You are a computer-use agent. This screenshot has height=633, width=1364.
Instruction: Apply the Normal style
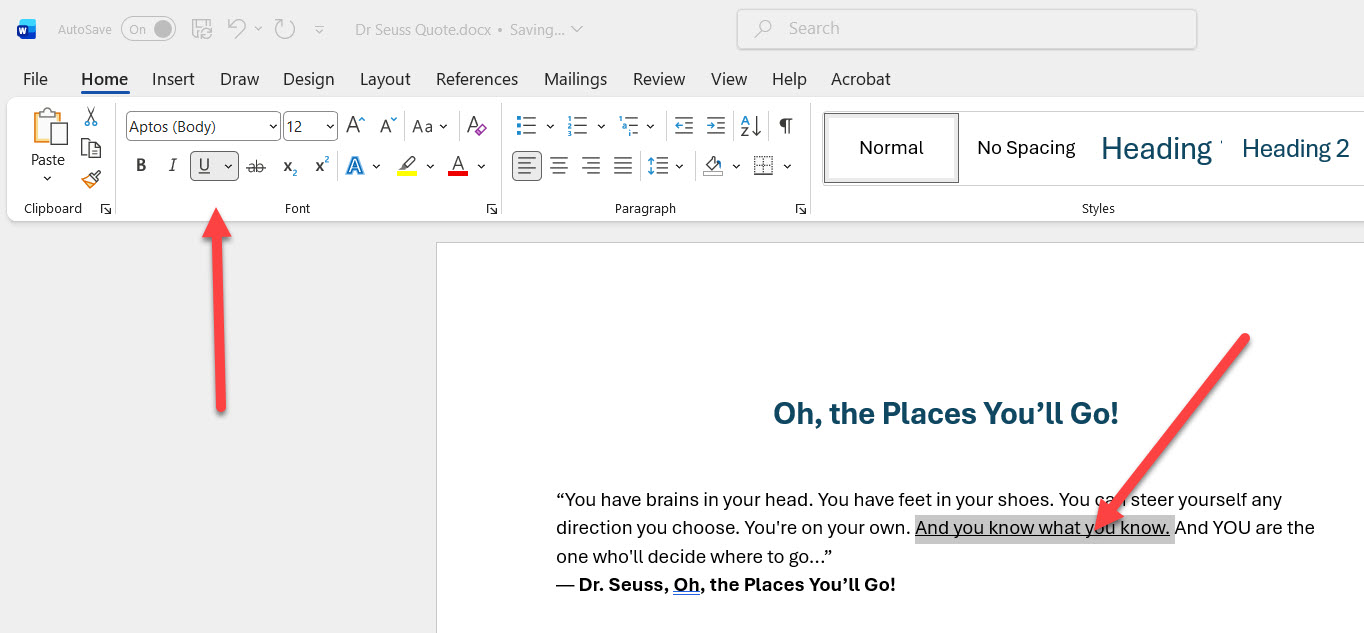pyautogui.click(x=891, y=148)
